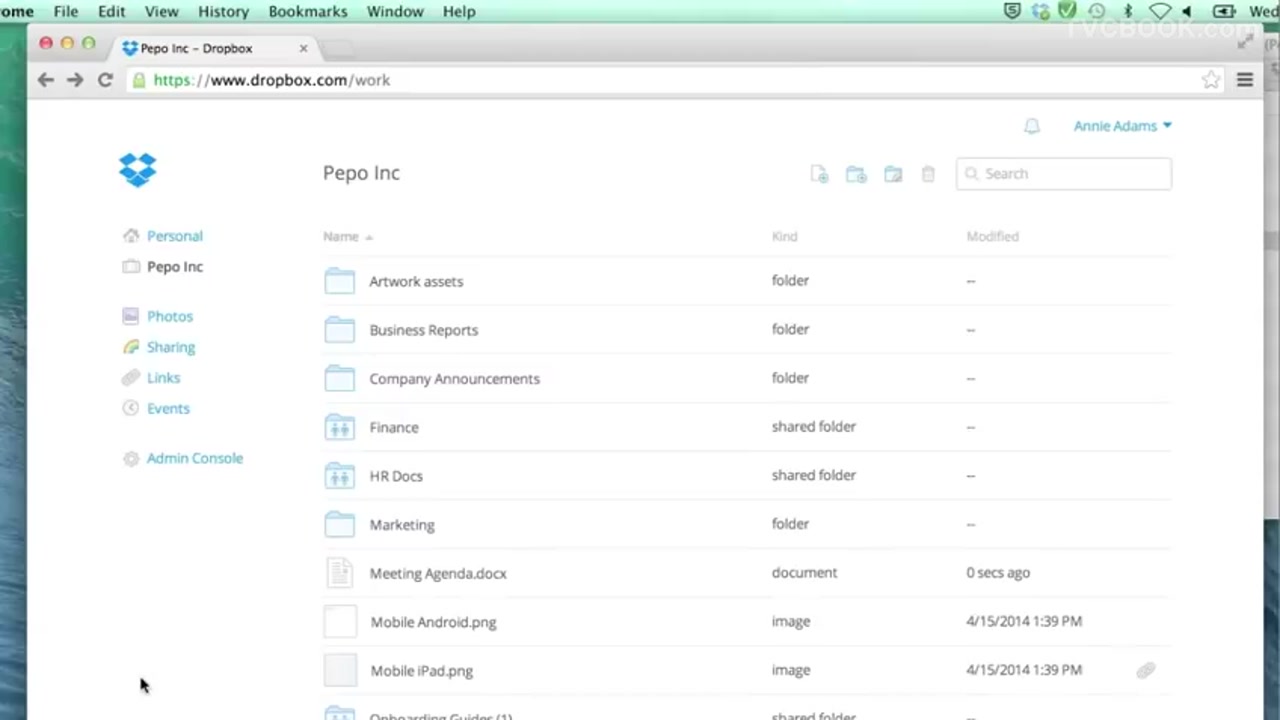1280x720 pixels.
Task: Click the Events clock icon
Action: point(131,408)
